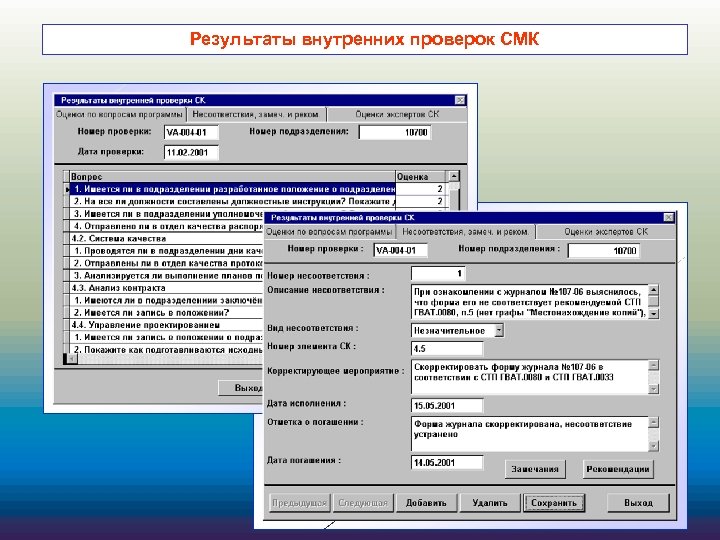Viewport: 720px width, 540px height.
Task: Select the 4.4. Управление проектированием row
Action: (167, 325)
